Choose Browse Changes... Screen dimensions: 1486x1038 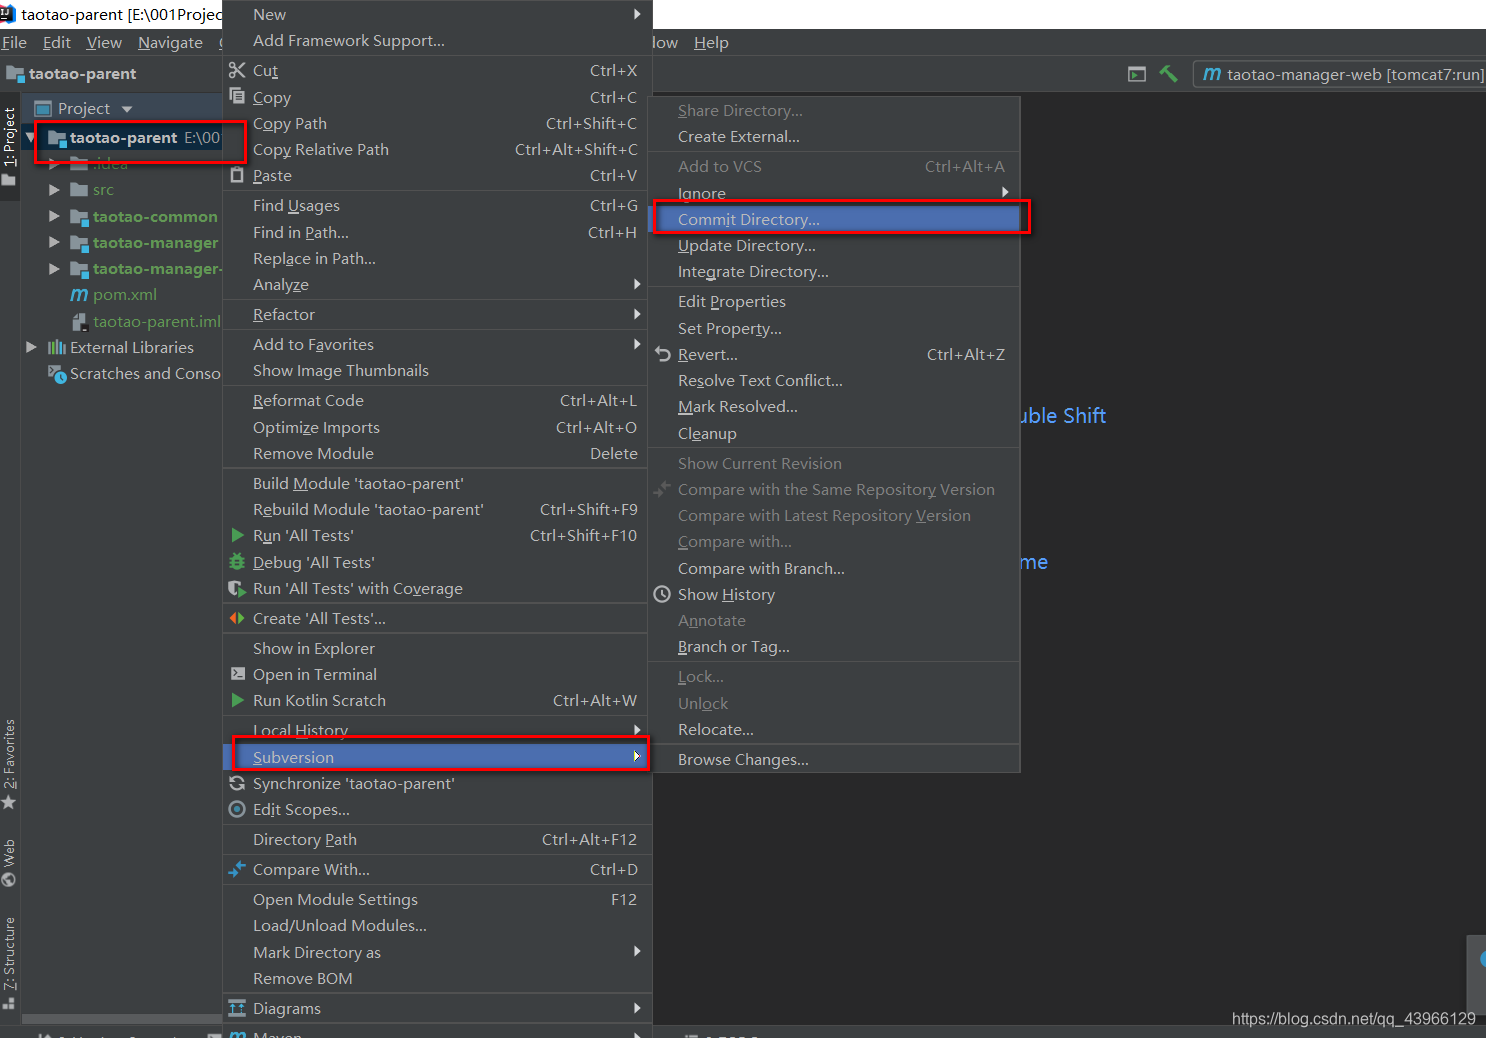point(834,759)
